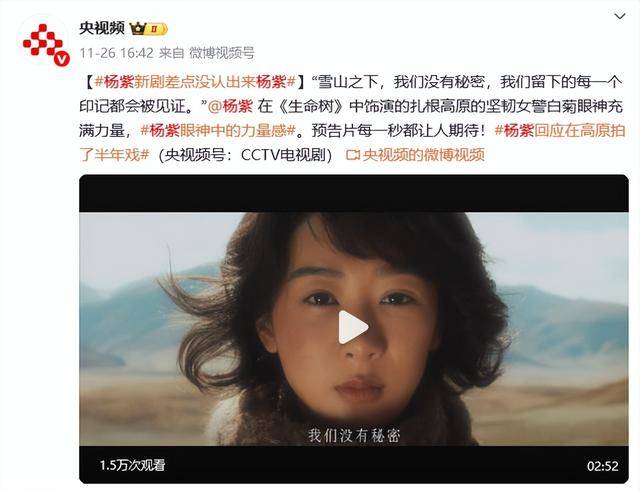Screen dimensions: 640x491
Task: Open hashtag #杨紫回应在高原拍了半年戏#
Action: (x=352, y=143)
